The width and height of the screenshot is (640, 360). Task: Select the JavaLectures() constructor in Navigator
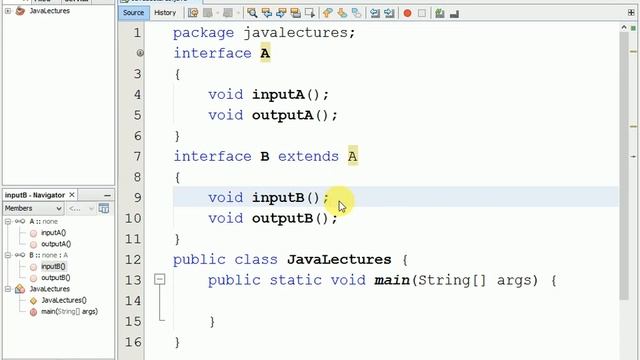pyautogui.click(x=64, y=300)
